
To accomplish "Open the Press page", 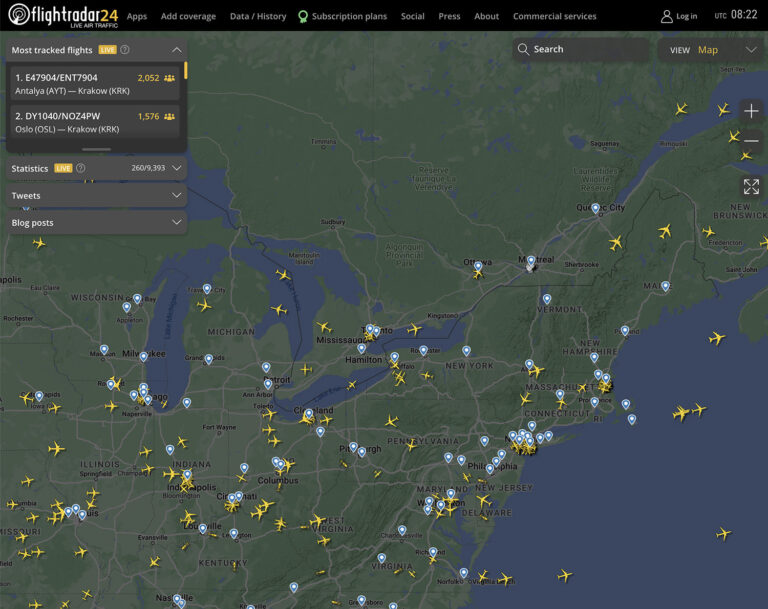I will click(449, 16).
